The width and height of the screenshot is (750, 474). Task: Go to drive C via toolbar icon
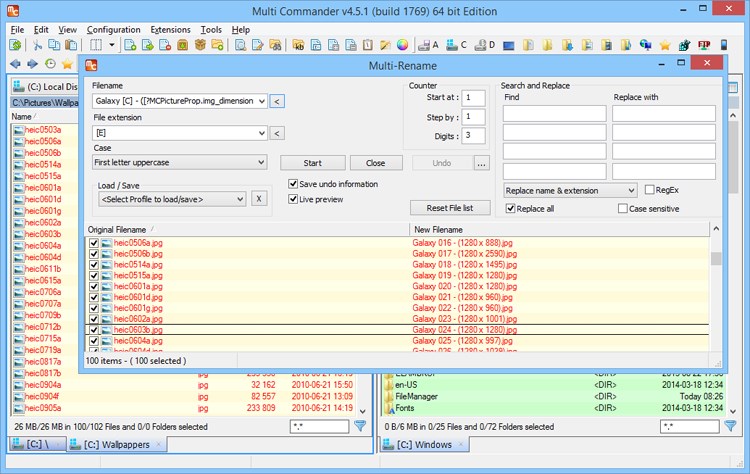click(456, 45)
